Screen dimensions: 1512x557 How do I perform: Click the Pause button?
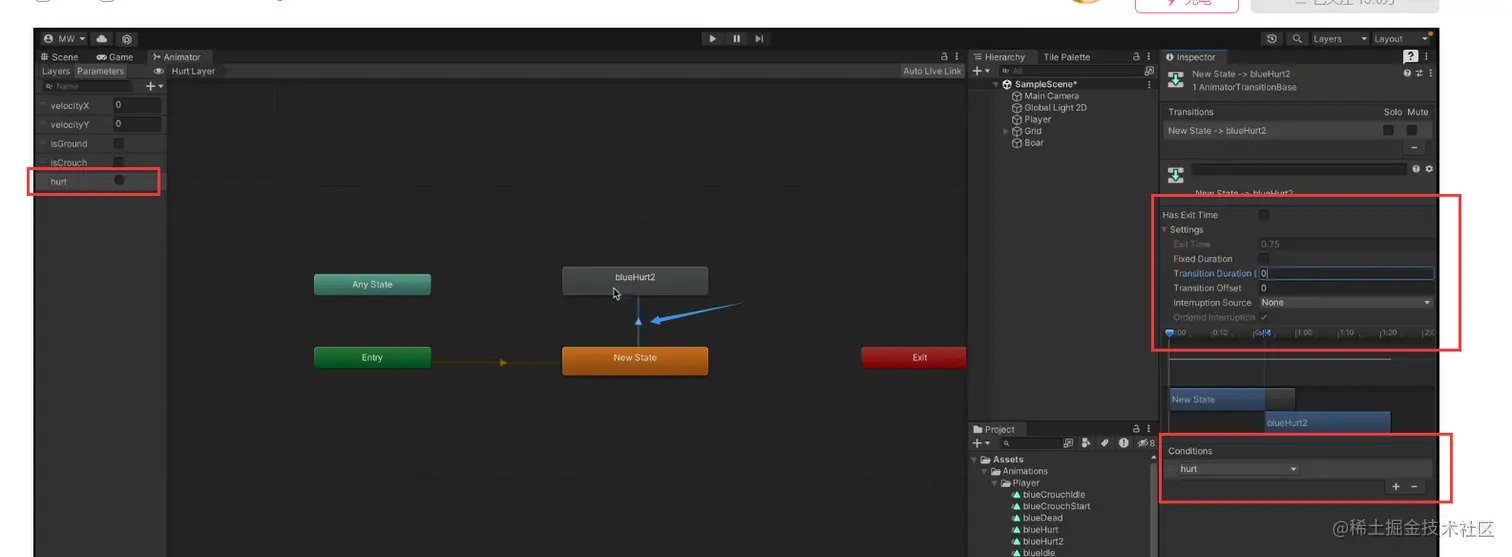point(737,39)
